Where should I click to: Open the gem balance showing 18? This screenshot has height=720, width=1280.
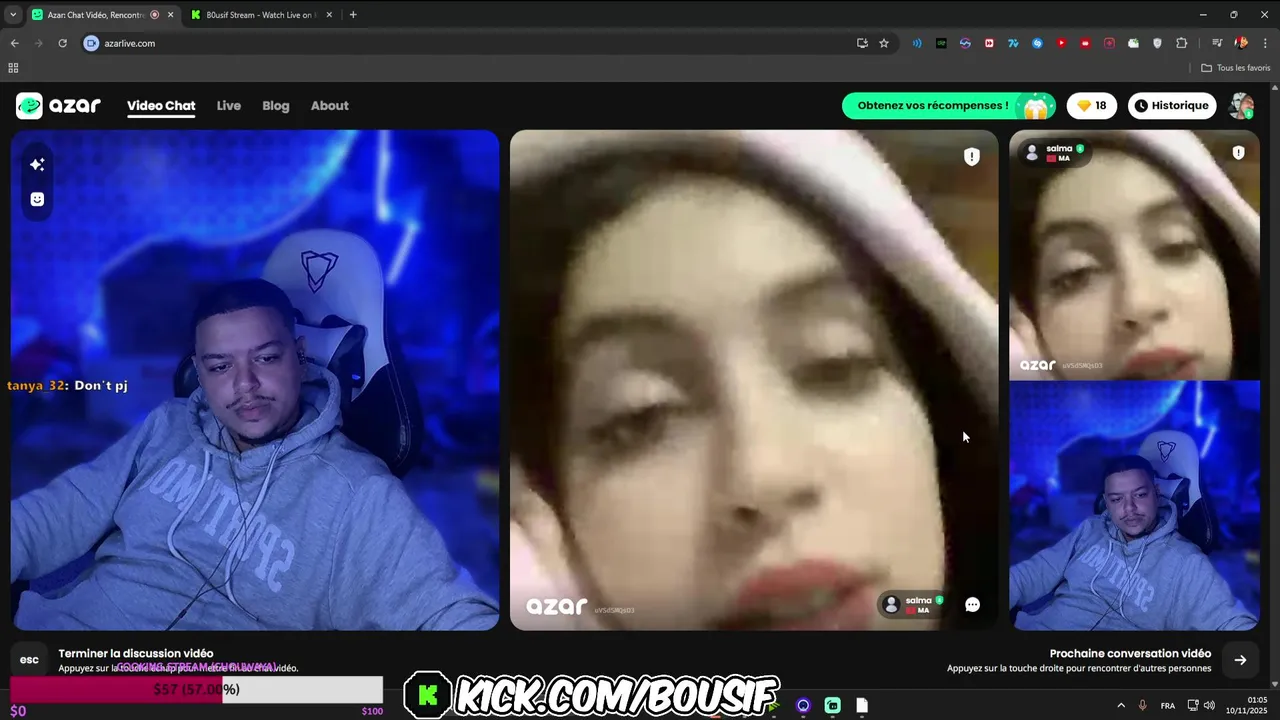point(1091,106)
